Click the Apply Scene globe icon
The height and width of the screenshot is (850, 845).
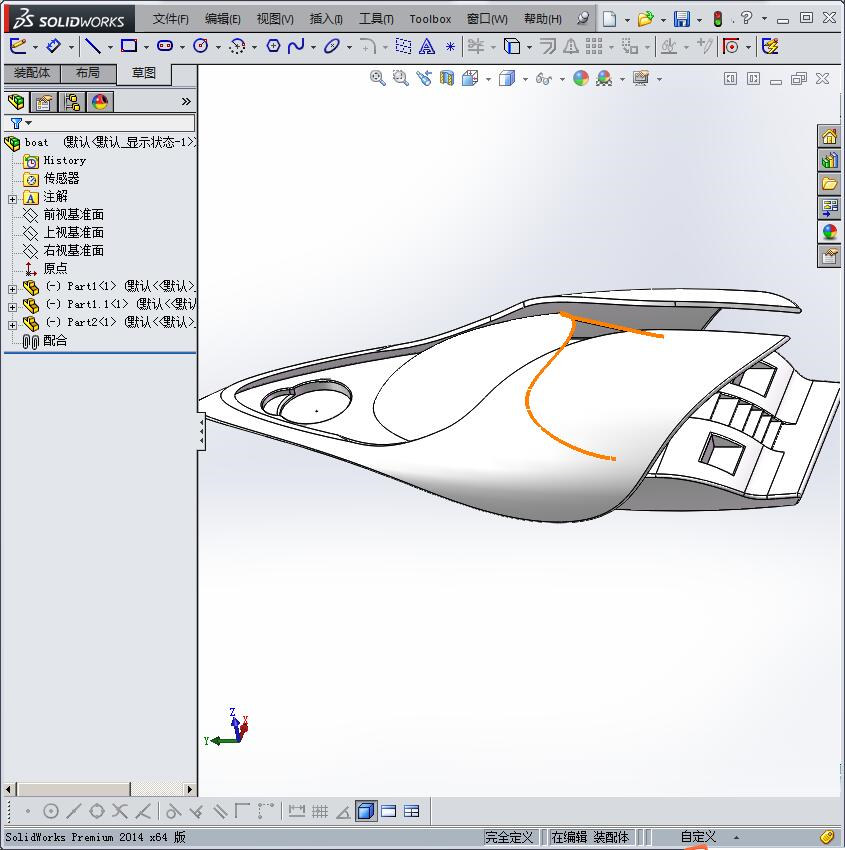[578, 78]
